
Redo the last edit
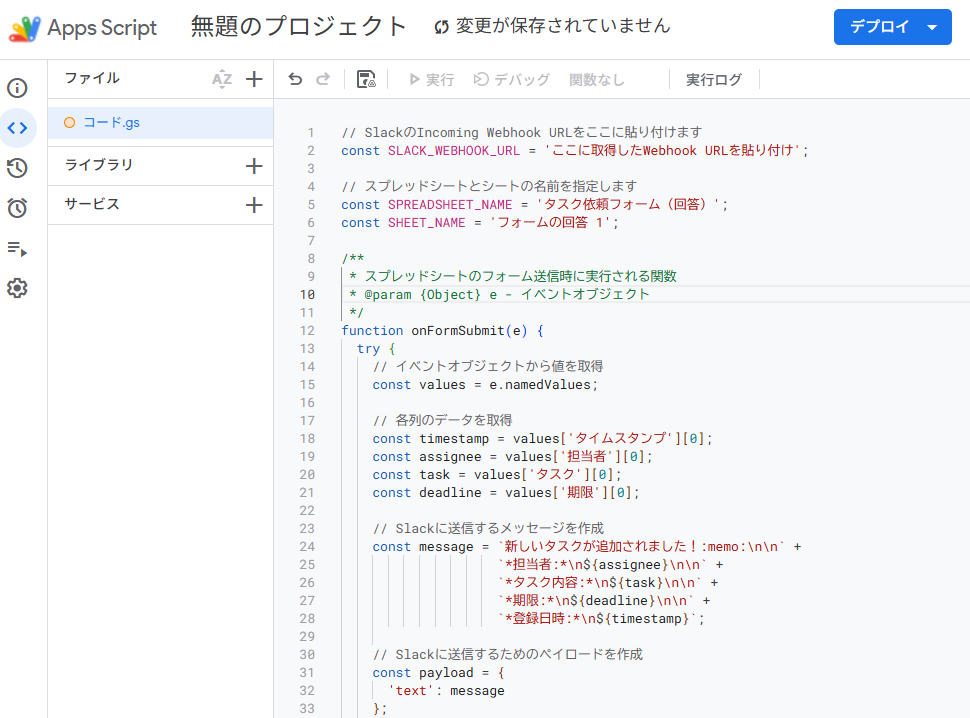tap(323, 79)
